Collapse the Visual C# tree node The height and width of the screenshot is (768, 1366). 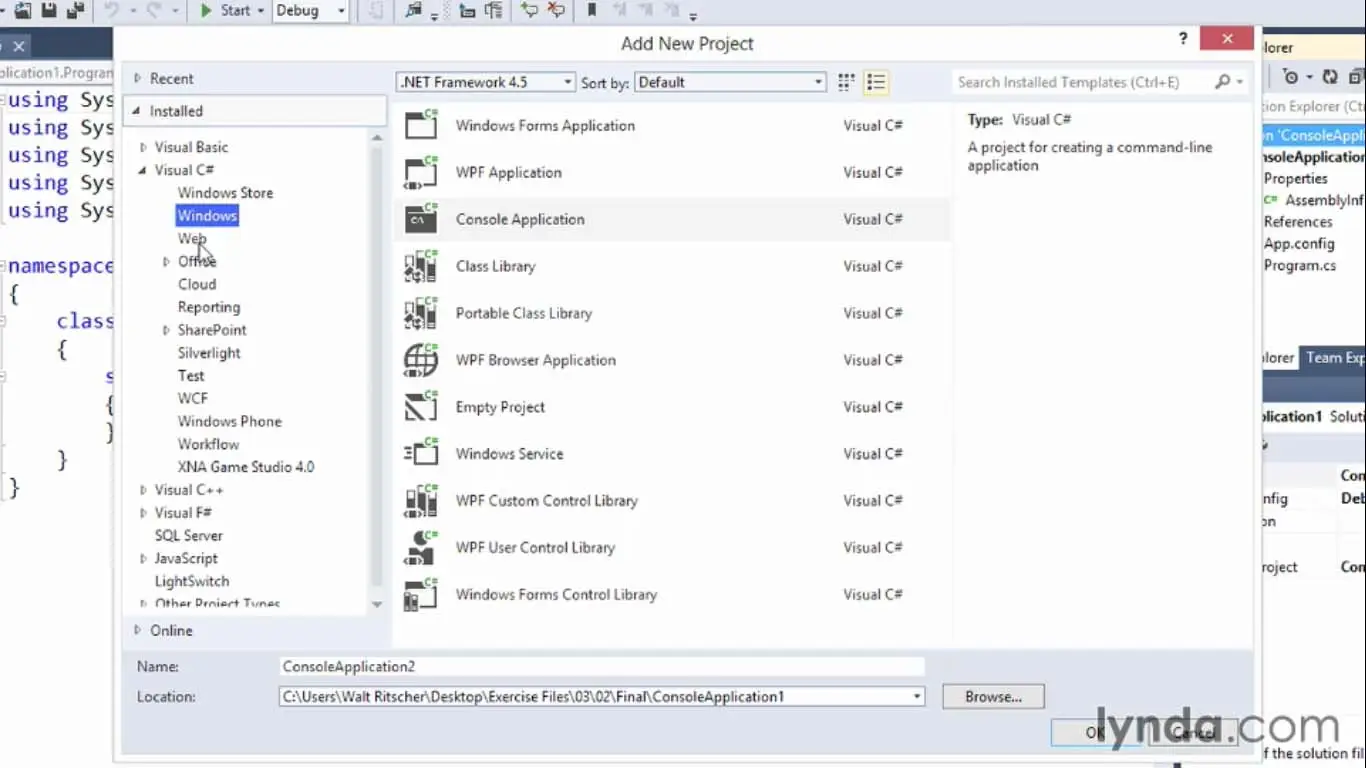coord(144,170)
